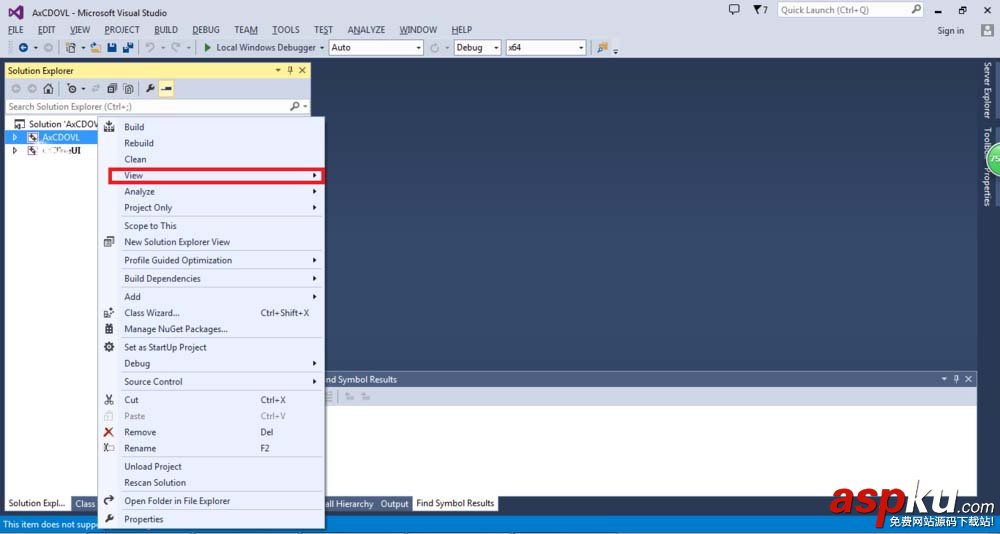
Task: Click the Quick Launch search magnifier icon
Action: pyautogui.click(x=916, y=10)
